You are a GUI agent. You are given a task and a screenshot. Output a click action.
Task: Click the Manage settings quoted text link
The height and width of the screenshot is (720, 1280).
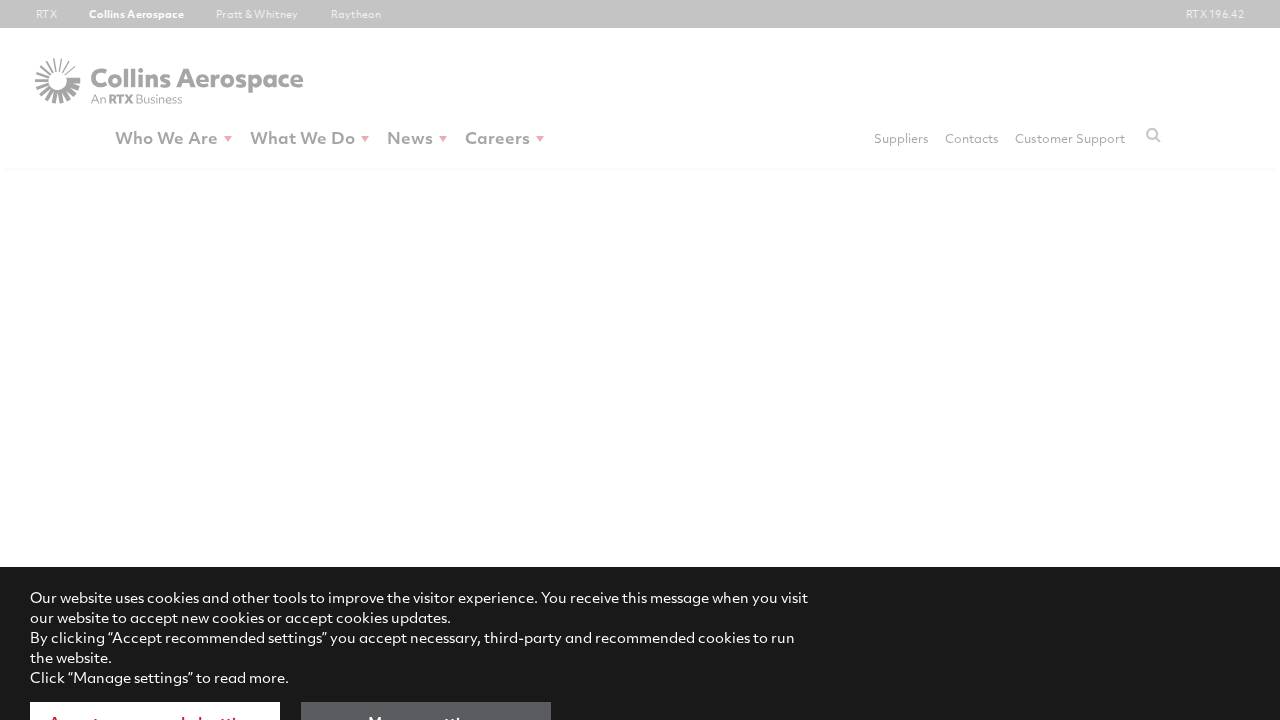131,677
